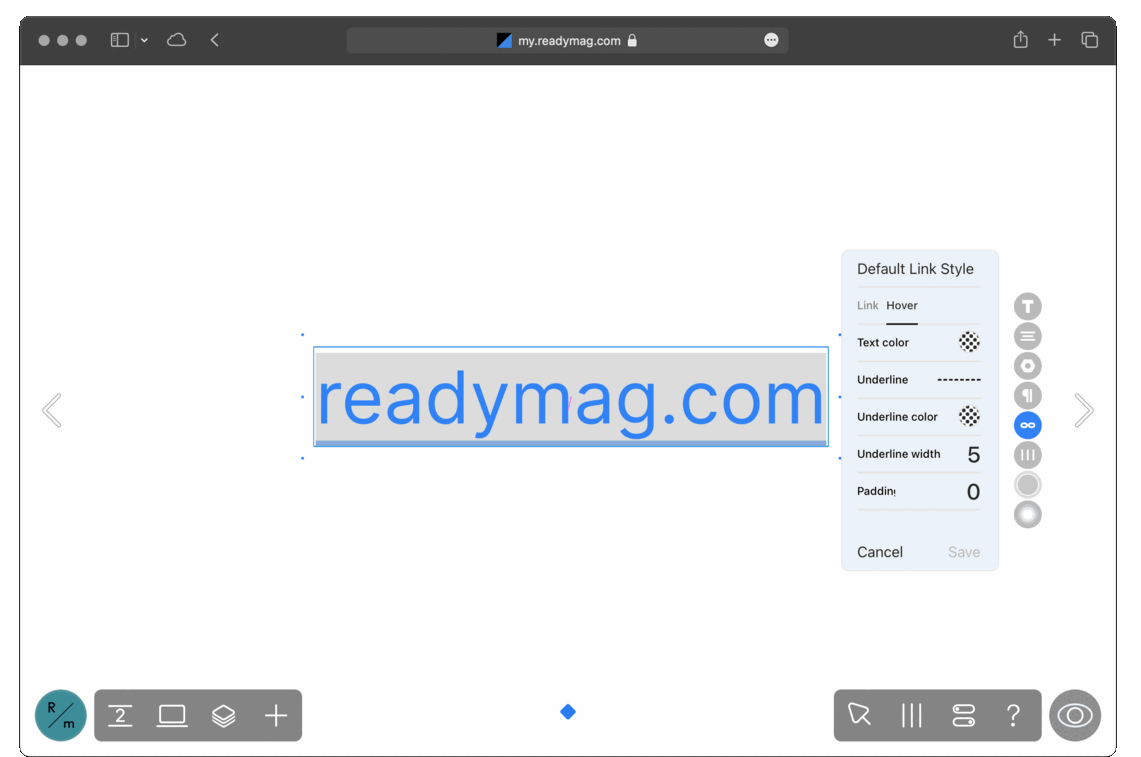Open the typeface T text control

pyautogui.click(x=1027, y=306)
